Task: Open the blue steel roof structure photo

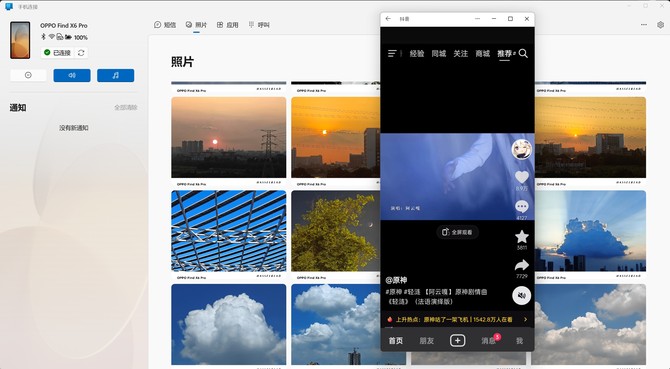Action: [229, 231]
